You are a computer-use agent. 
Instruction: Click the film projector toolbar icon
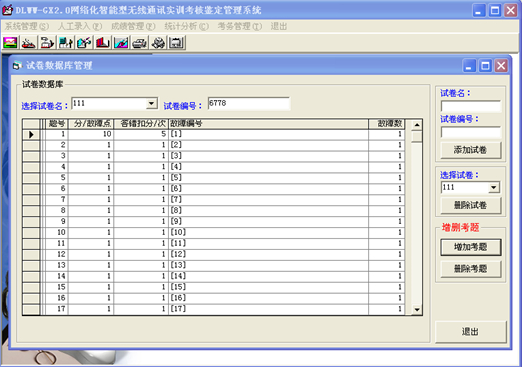158,43
